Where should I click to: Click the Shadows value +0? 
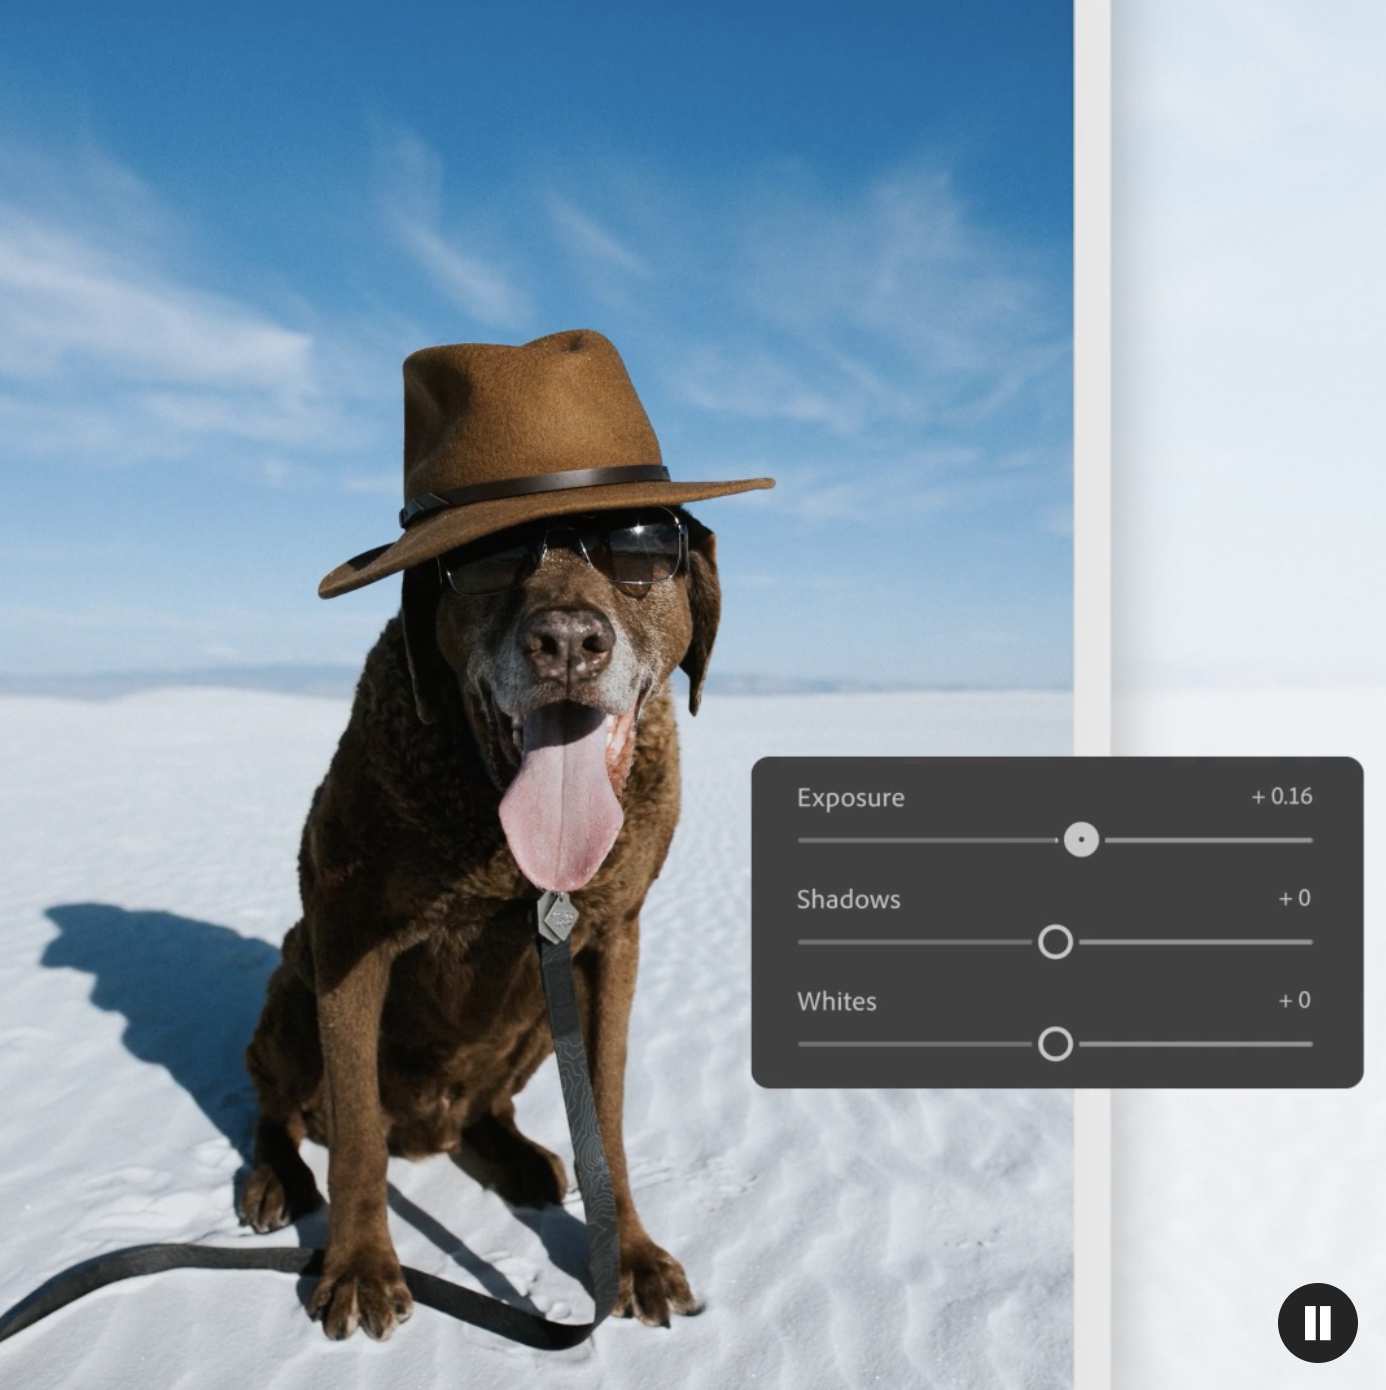tap(1294, 899)
